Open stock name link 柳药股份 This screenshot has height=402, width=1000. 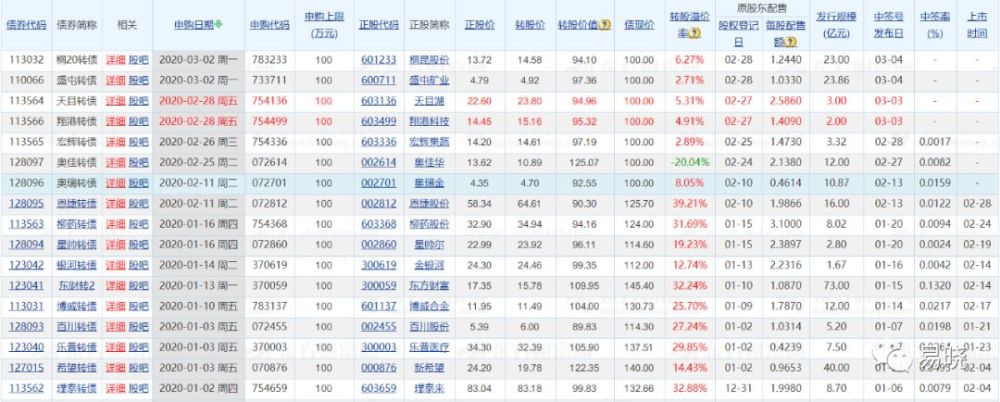(429, 224)
